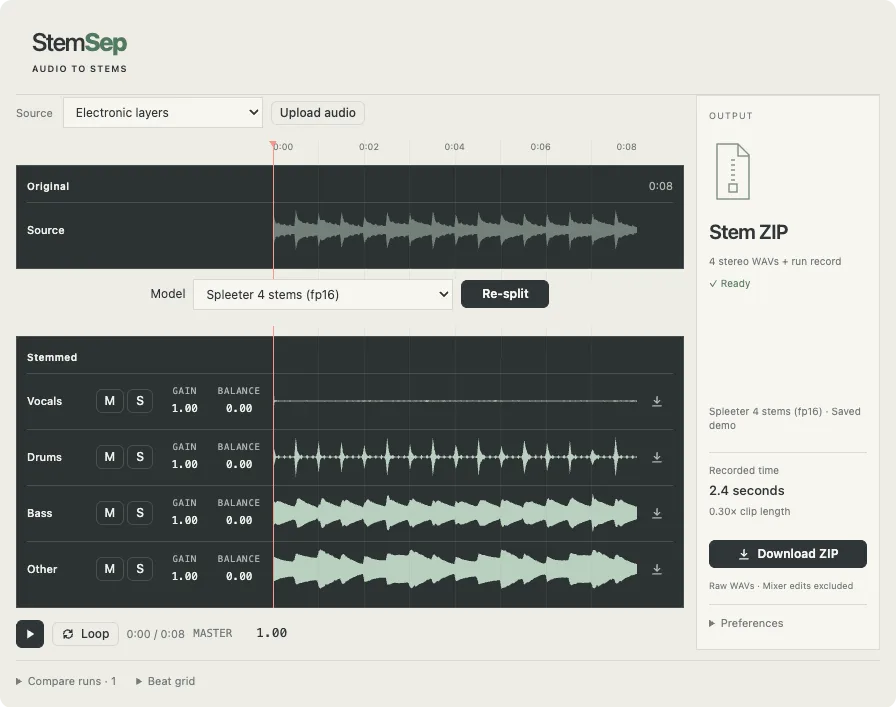Click the Vocals gain value

point(185,408)
